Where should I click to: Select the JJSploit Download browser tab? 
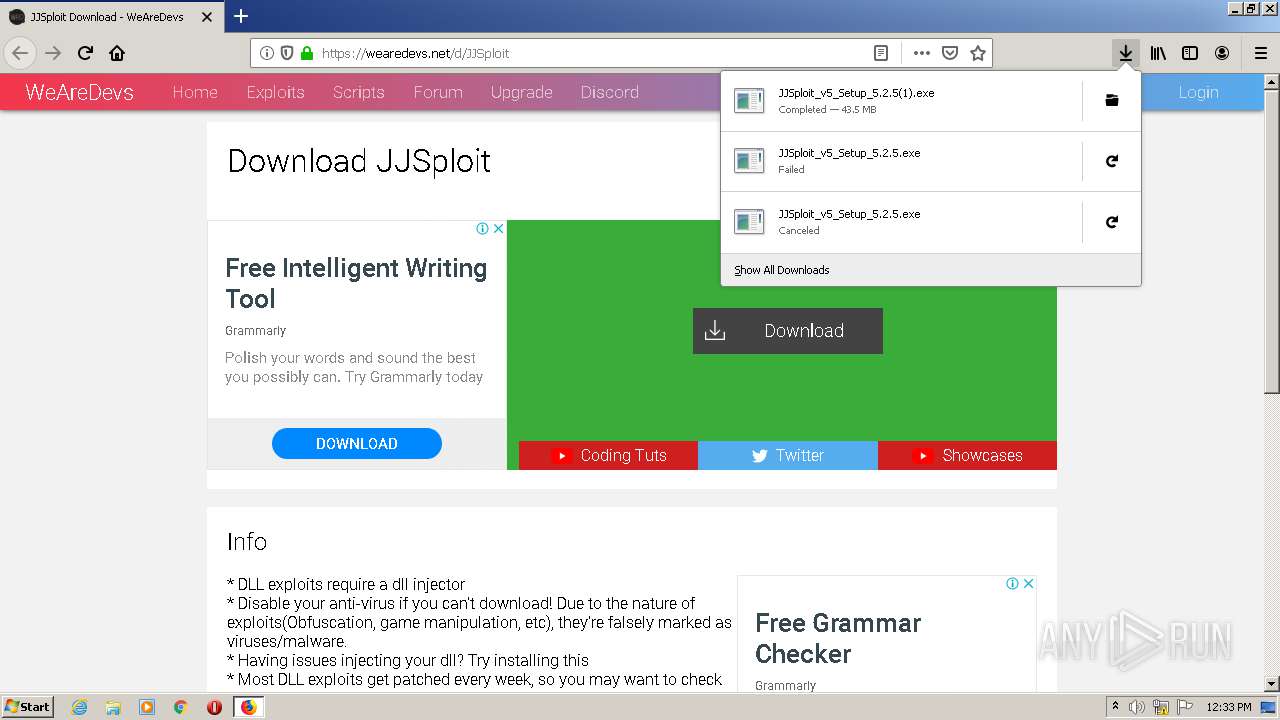(x=111, y=17)
